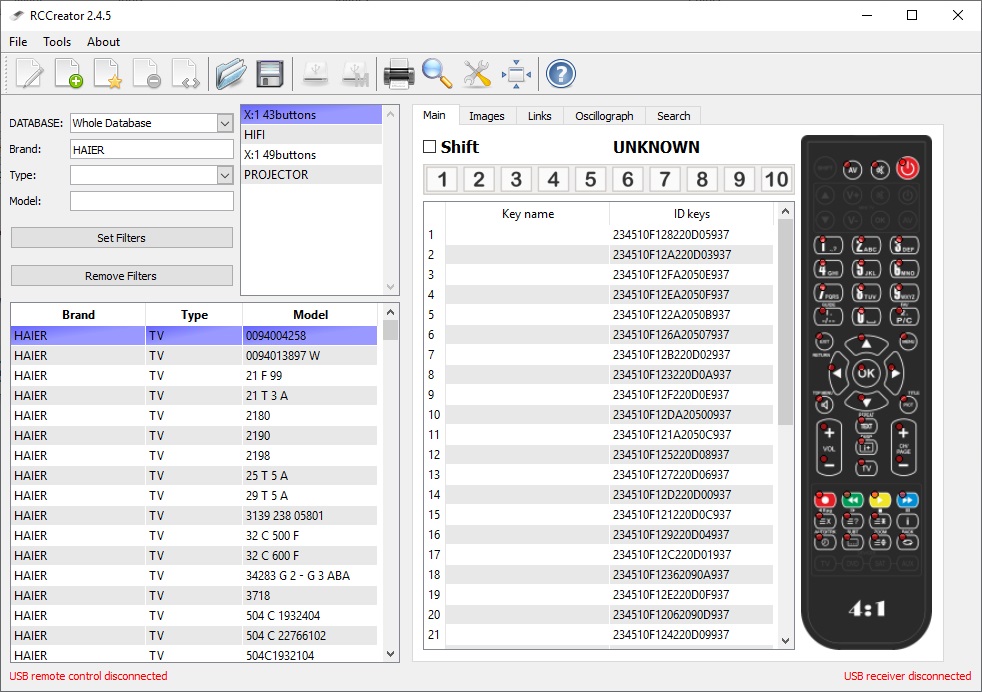Screen dimensions: 982x692
Task: Click the starred page icon
Action: point(108,73)
